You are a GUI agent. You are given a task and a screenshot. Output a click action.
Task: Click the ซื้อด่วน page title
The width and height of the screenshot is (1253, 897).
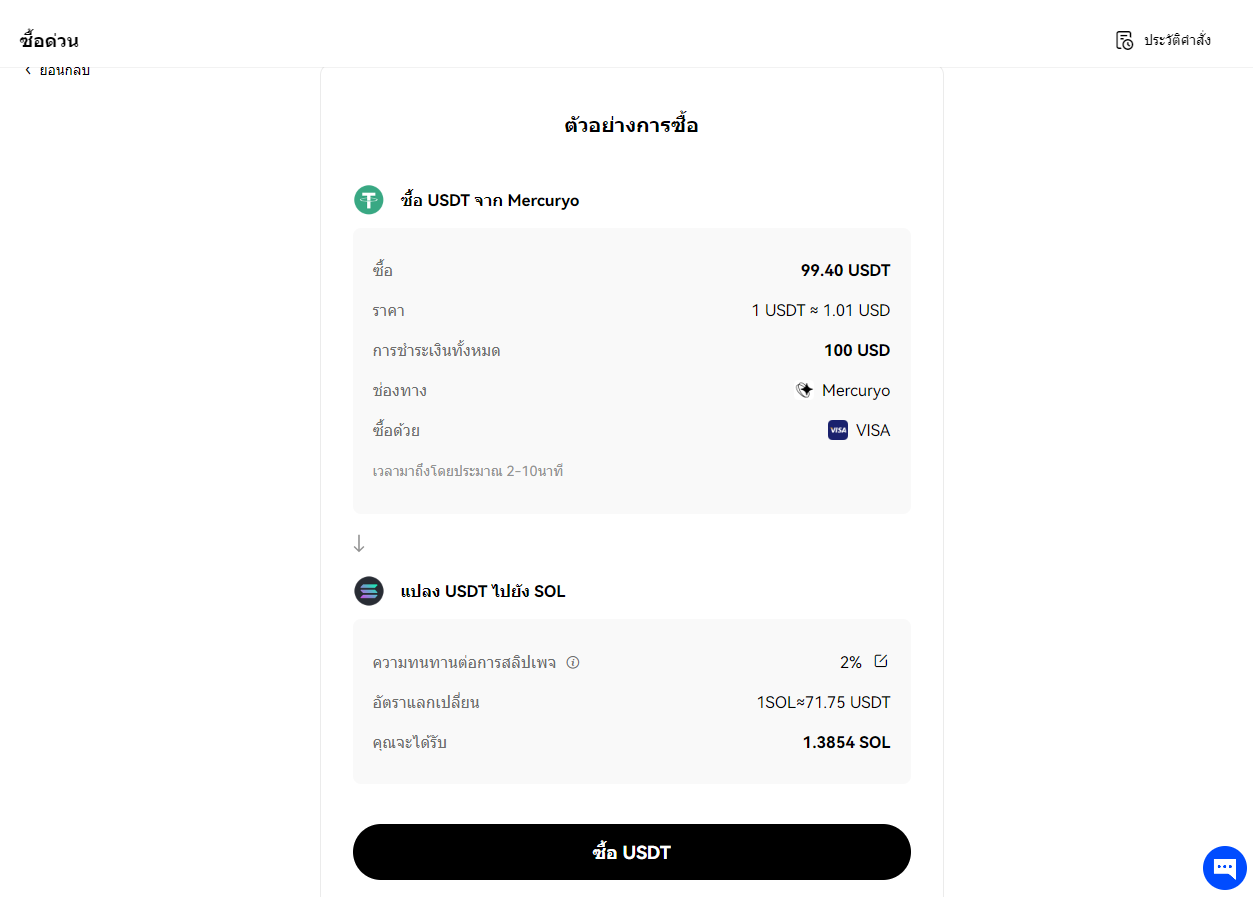tap(49, 41)
